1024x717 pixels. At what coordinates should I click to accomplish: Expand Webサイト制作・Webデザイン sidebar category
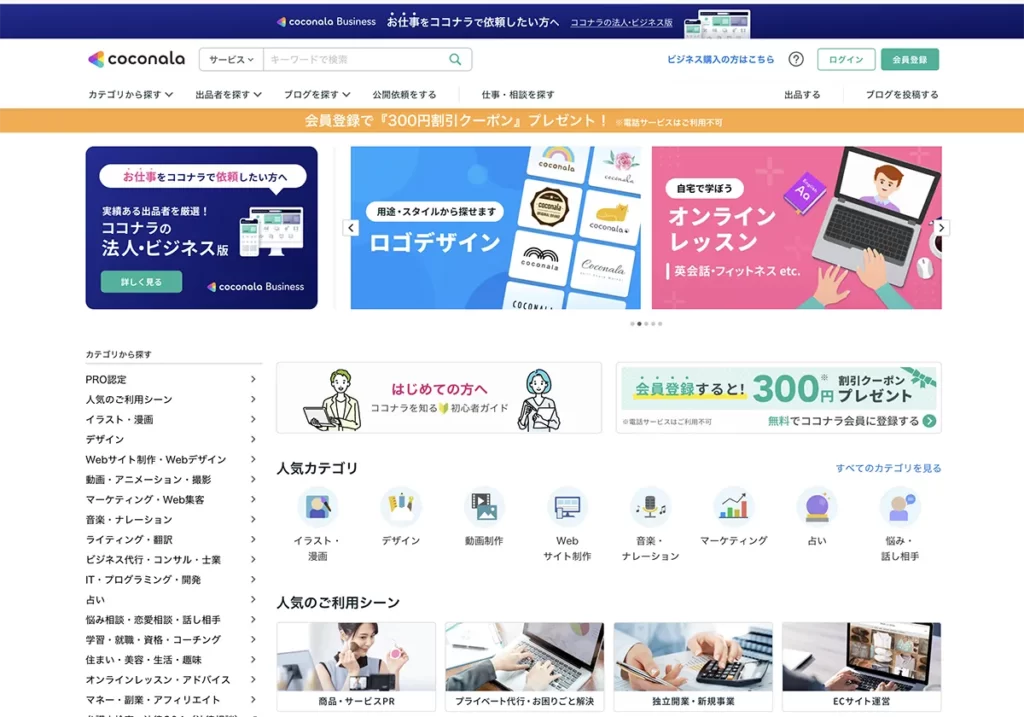(x=171, y=460)
